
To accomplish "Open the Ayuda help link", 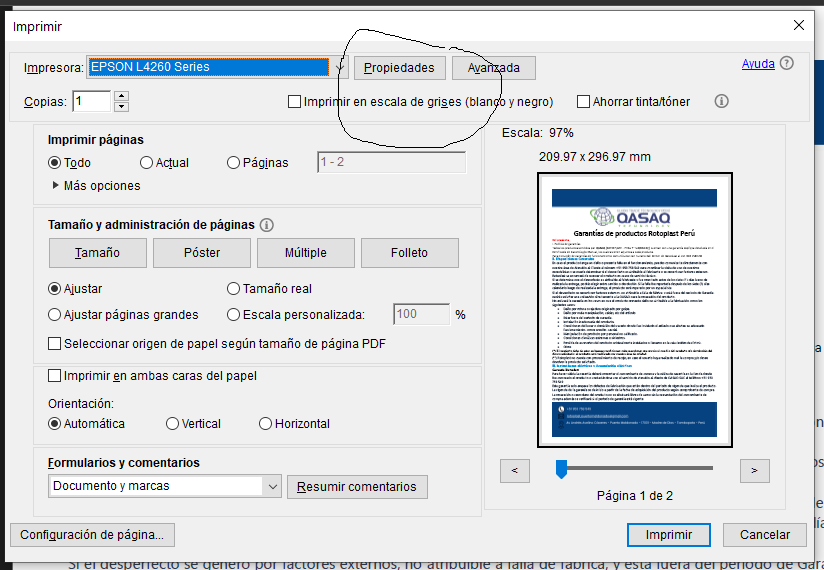I will [x=758, y=64].
